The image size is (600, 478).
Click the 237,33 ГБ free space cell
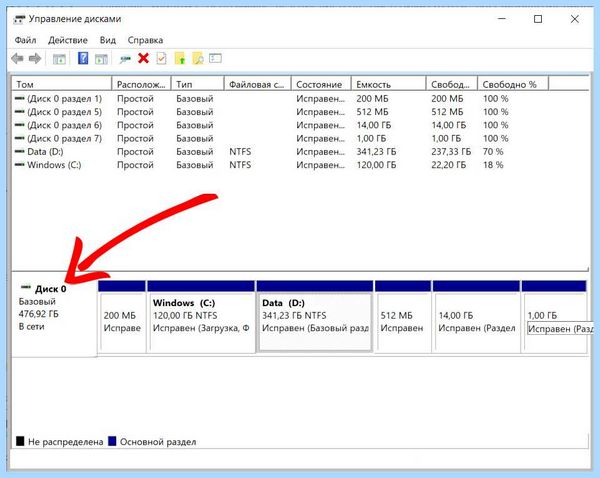(451, 152)
